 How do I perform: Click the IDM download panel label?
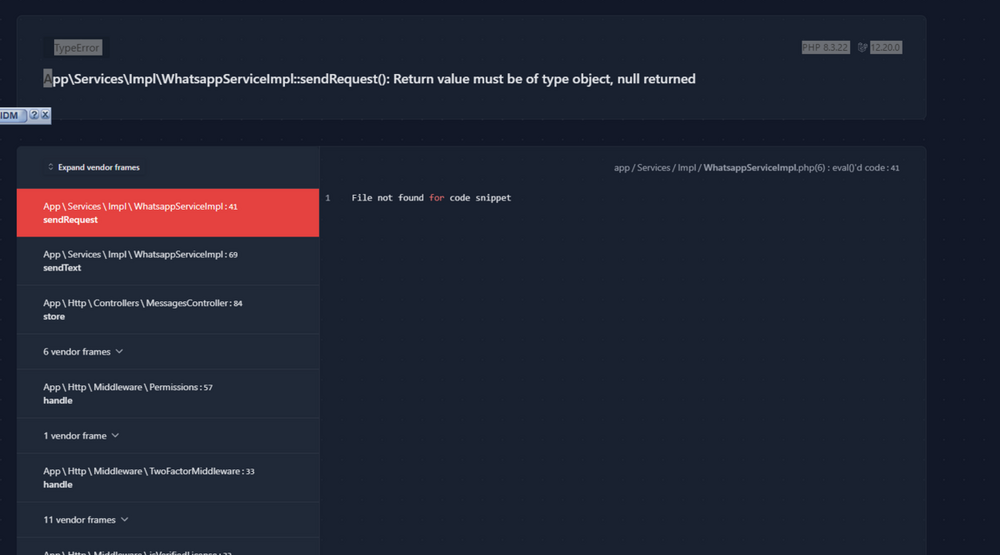[x=10, y=115]
